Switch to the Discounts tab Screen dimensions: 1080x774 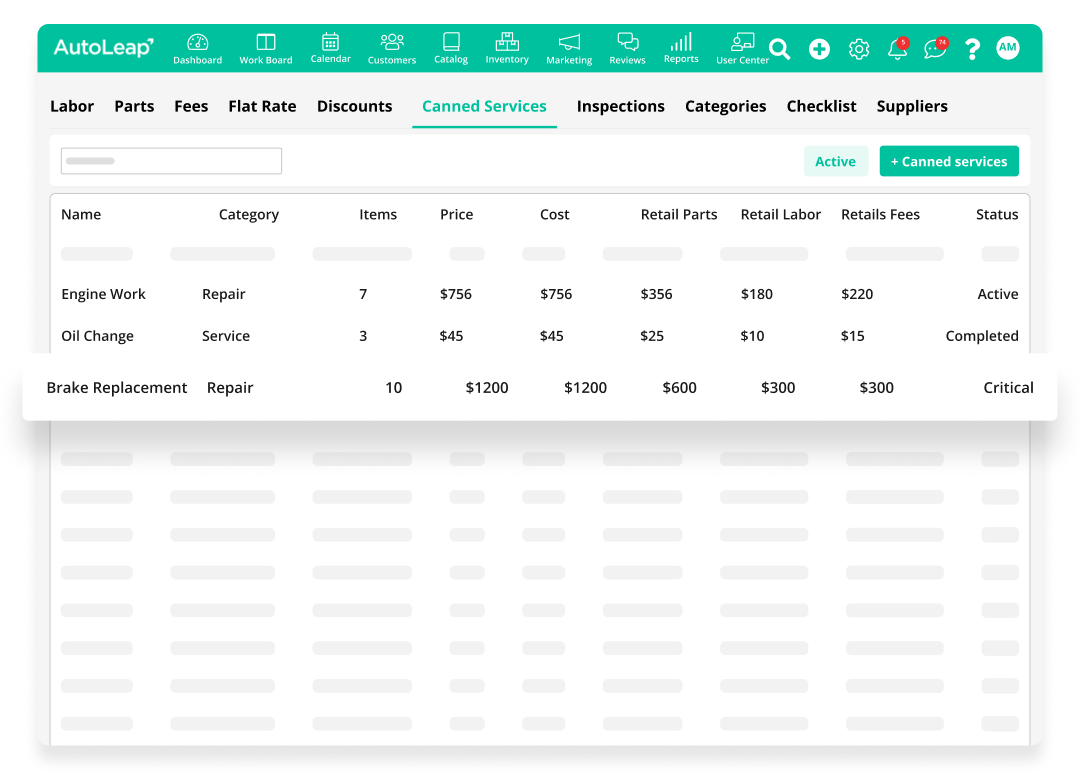pyautogui.click(x=355, y=106)
